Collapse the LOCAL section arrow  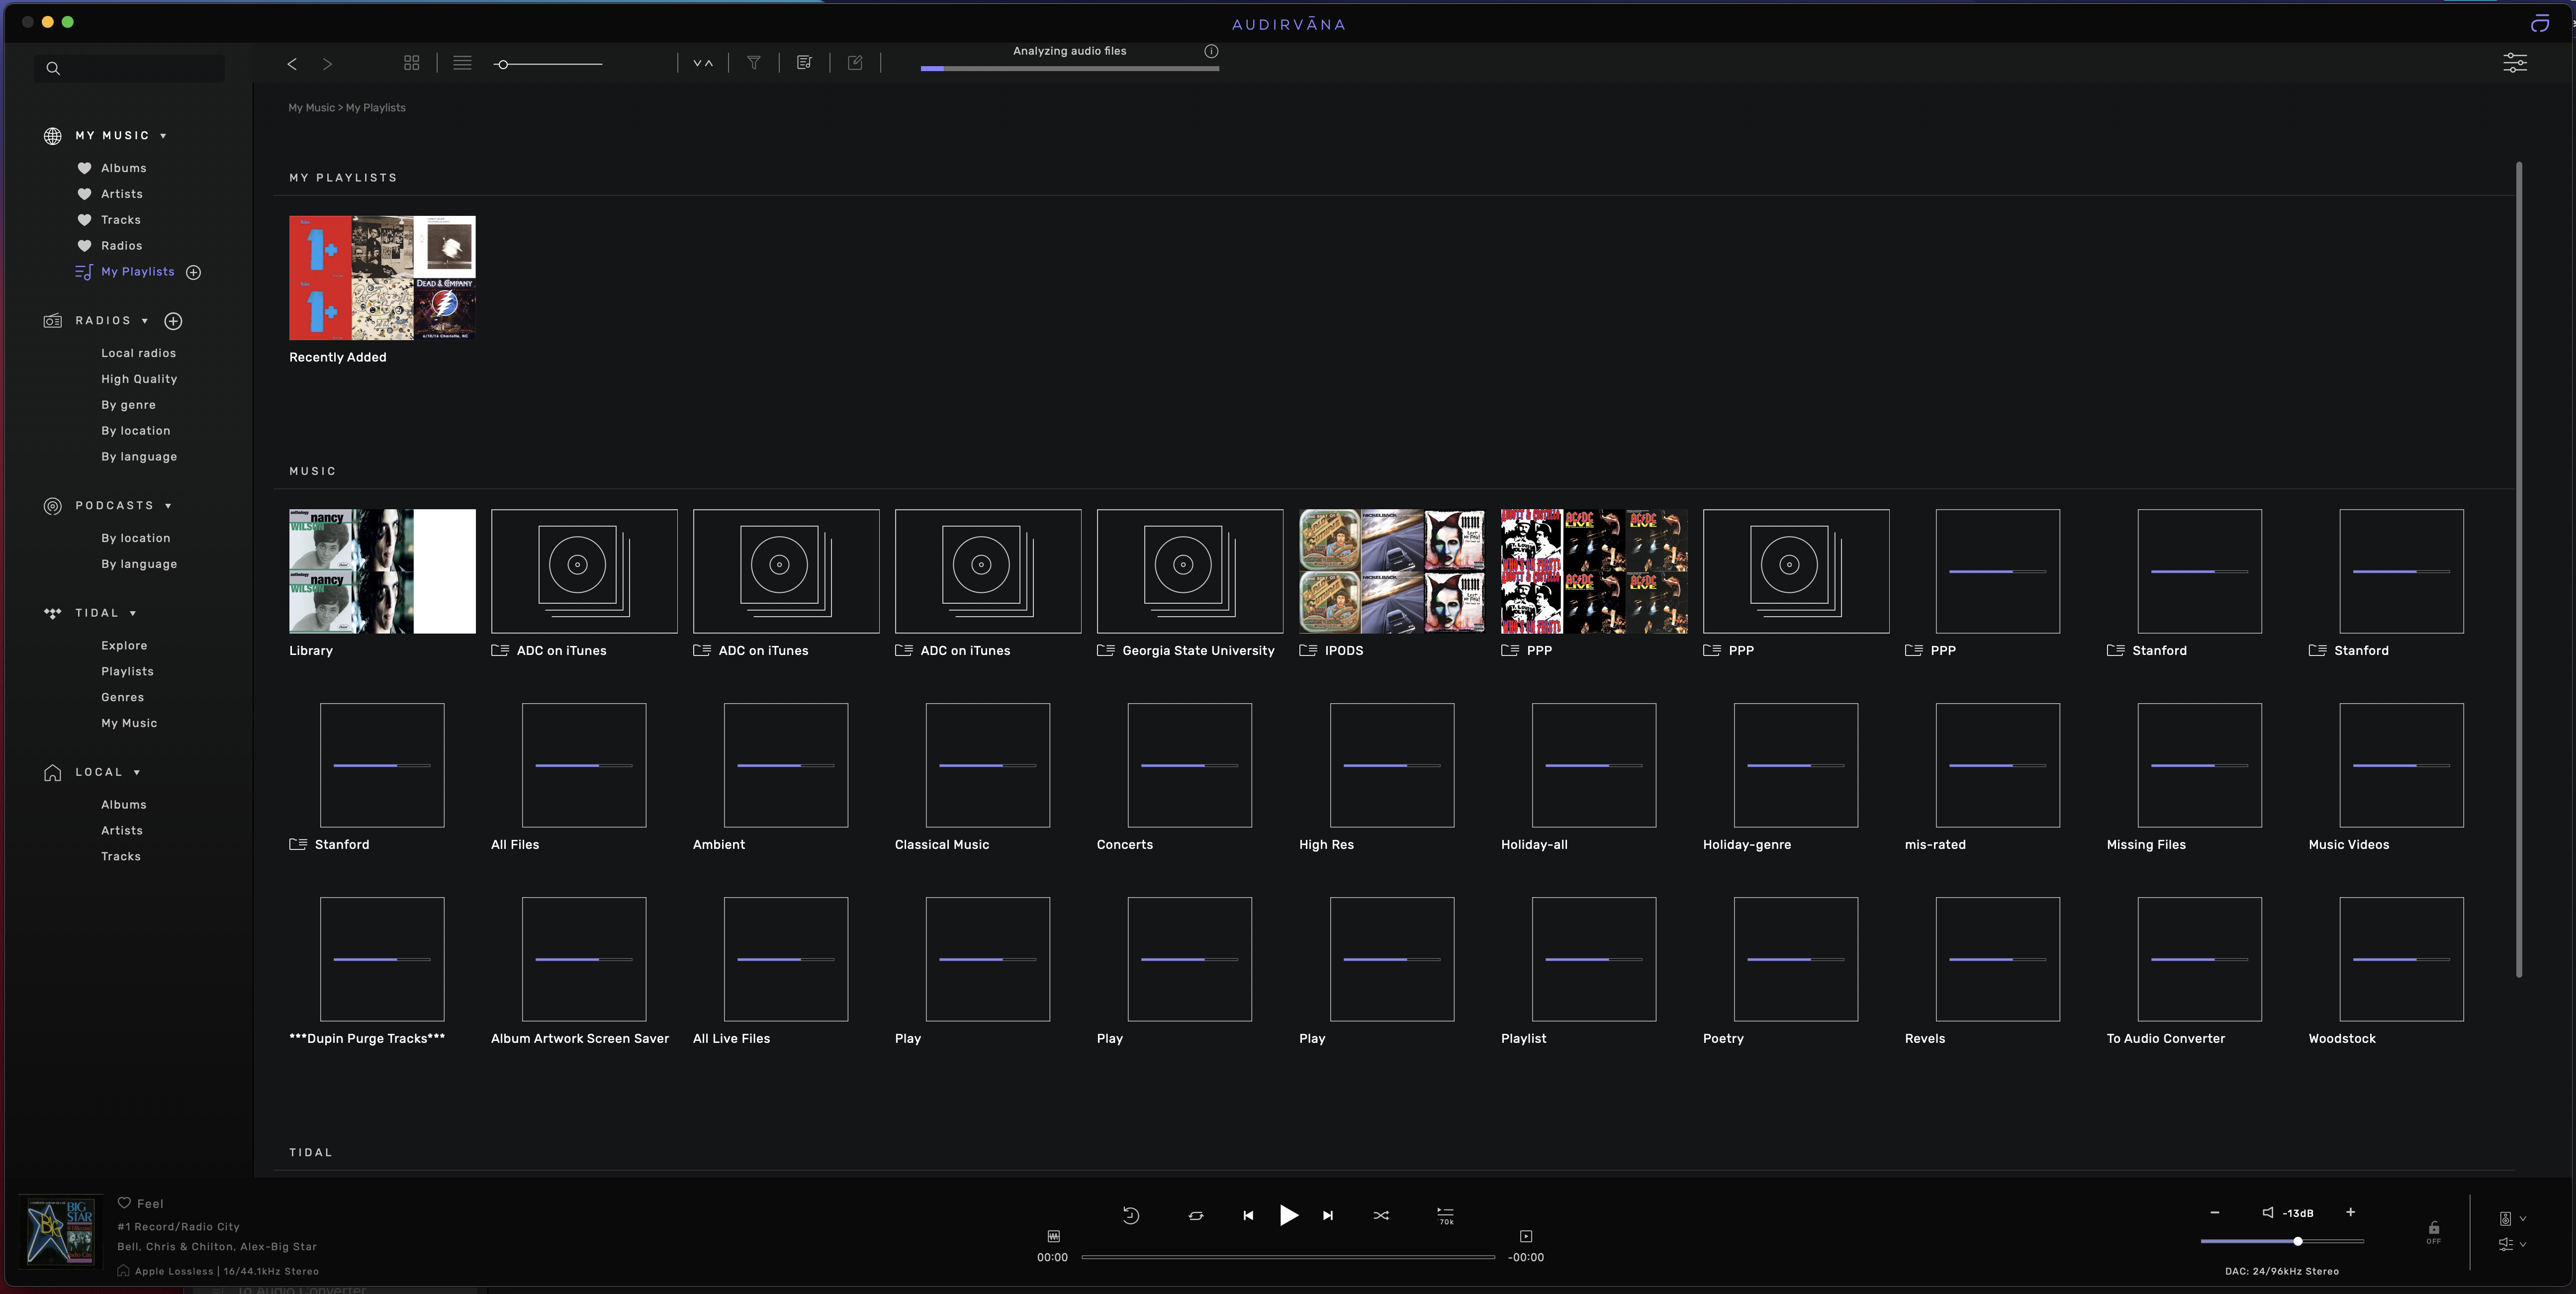pyautogui.click(x=137, y=772)
